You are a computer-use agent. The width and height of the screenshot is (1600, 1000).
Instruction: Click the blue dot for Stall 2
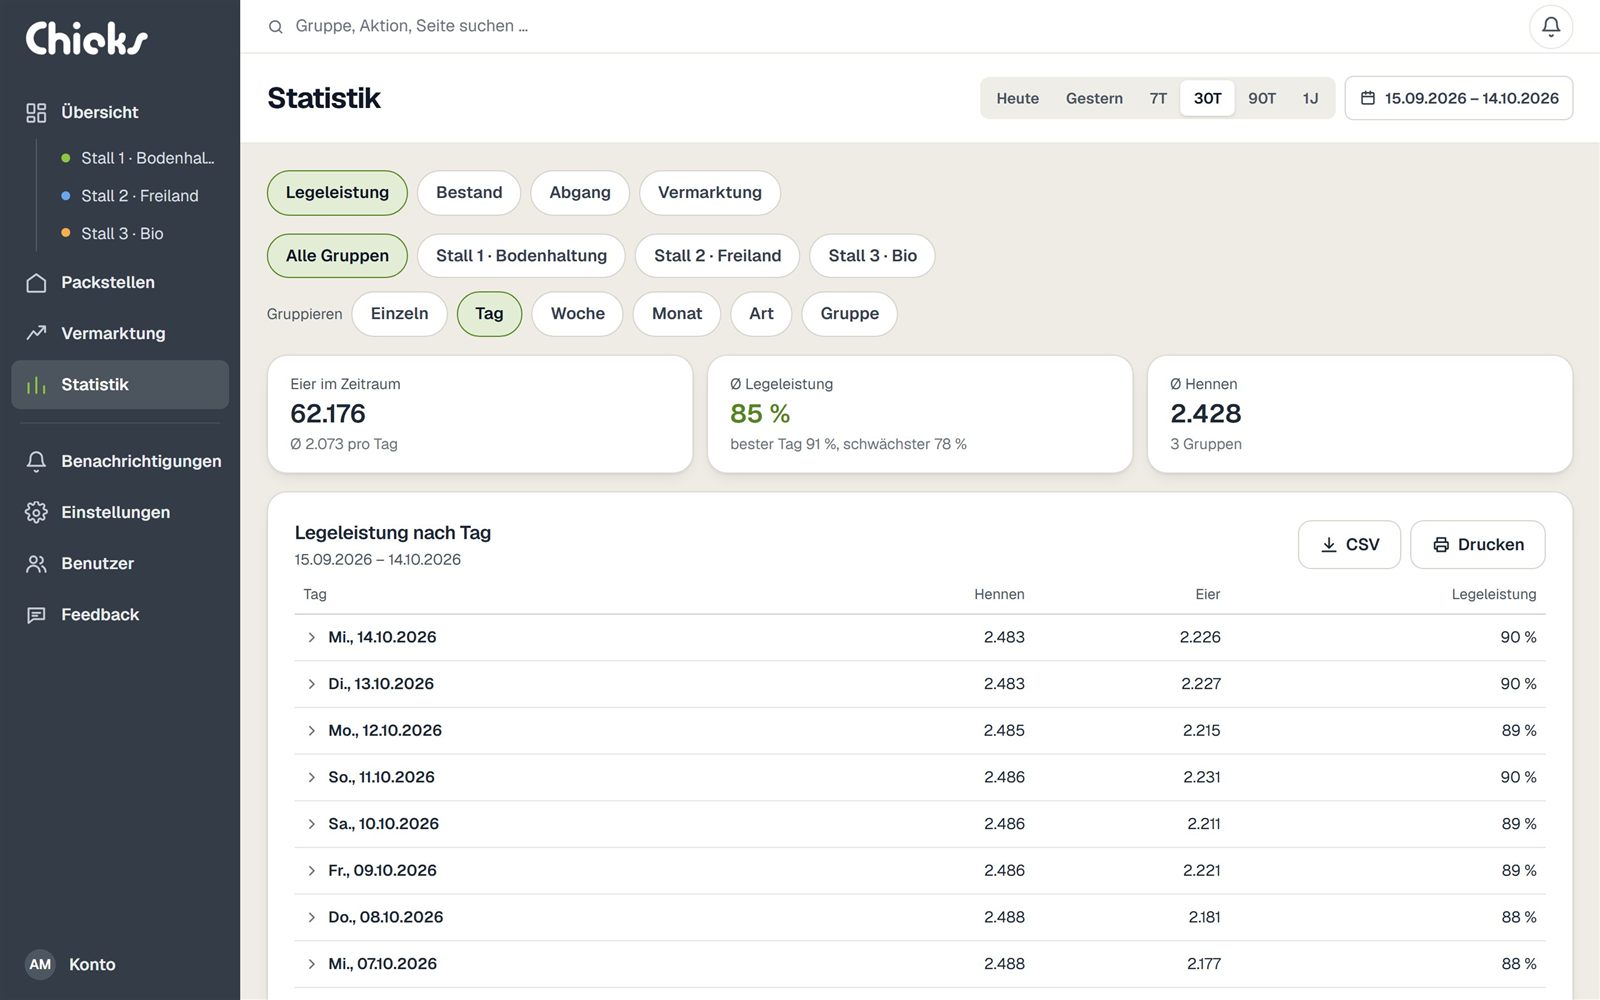[66, 196]
